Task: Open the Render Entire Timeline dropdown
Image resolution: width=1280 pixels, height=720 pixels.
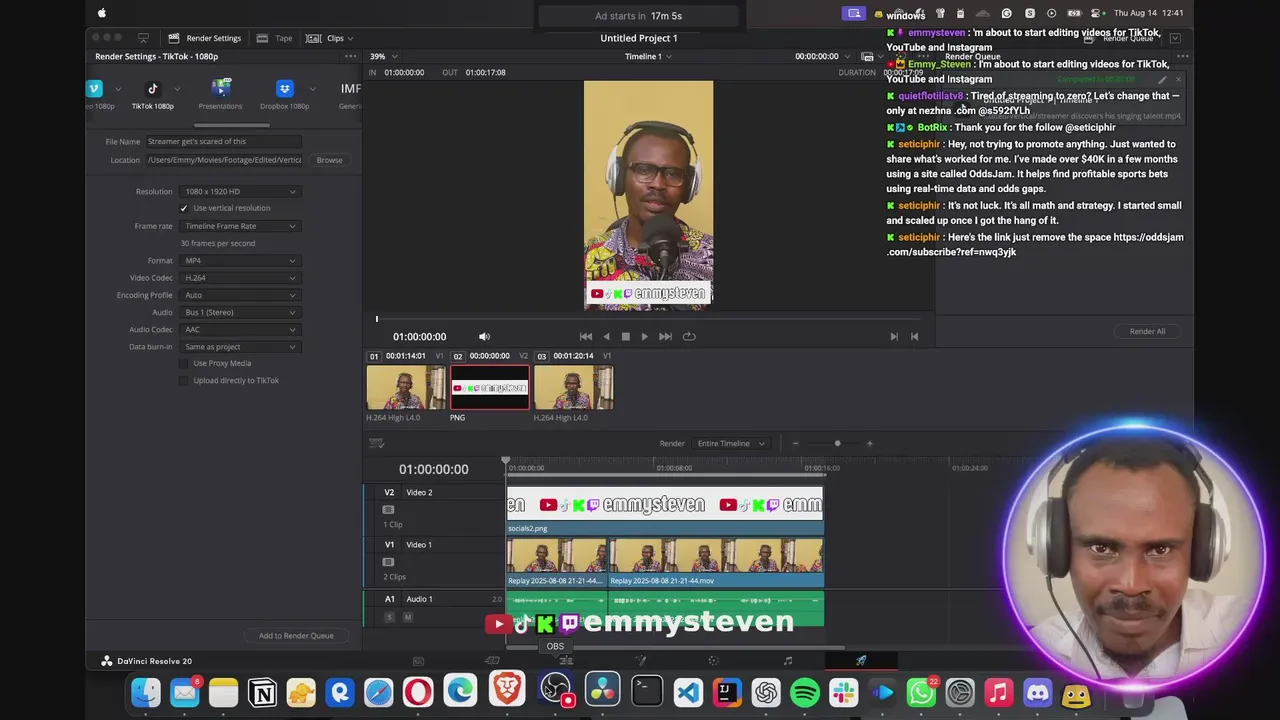Action: 730,443
